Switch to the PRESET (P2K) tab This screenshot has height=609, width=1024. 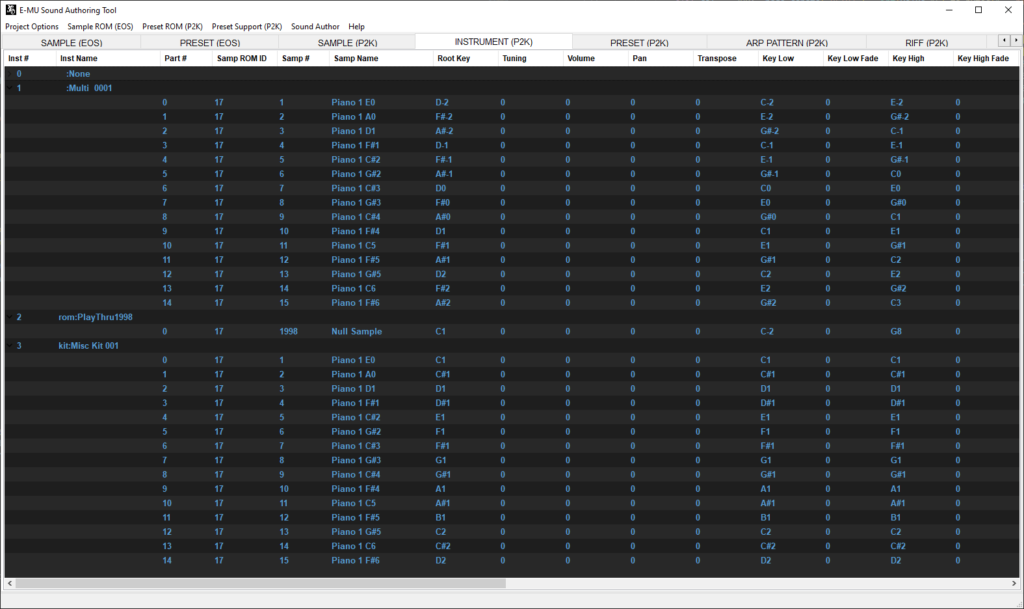639,42
